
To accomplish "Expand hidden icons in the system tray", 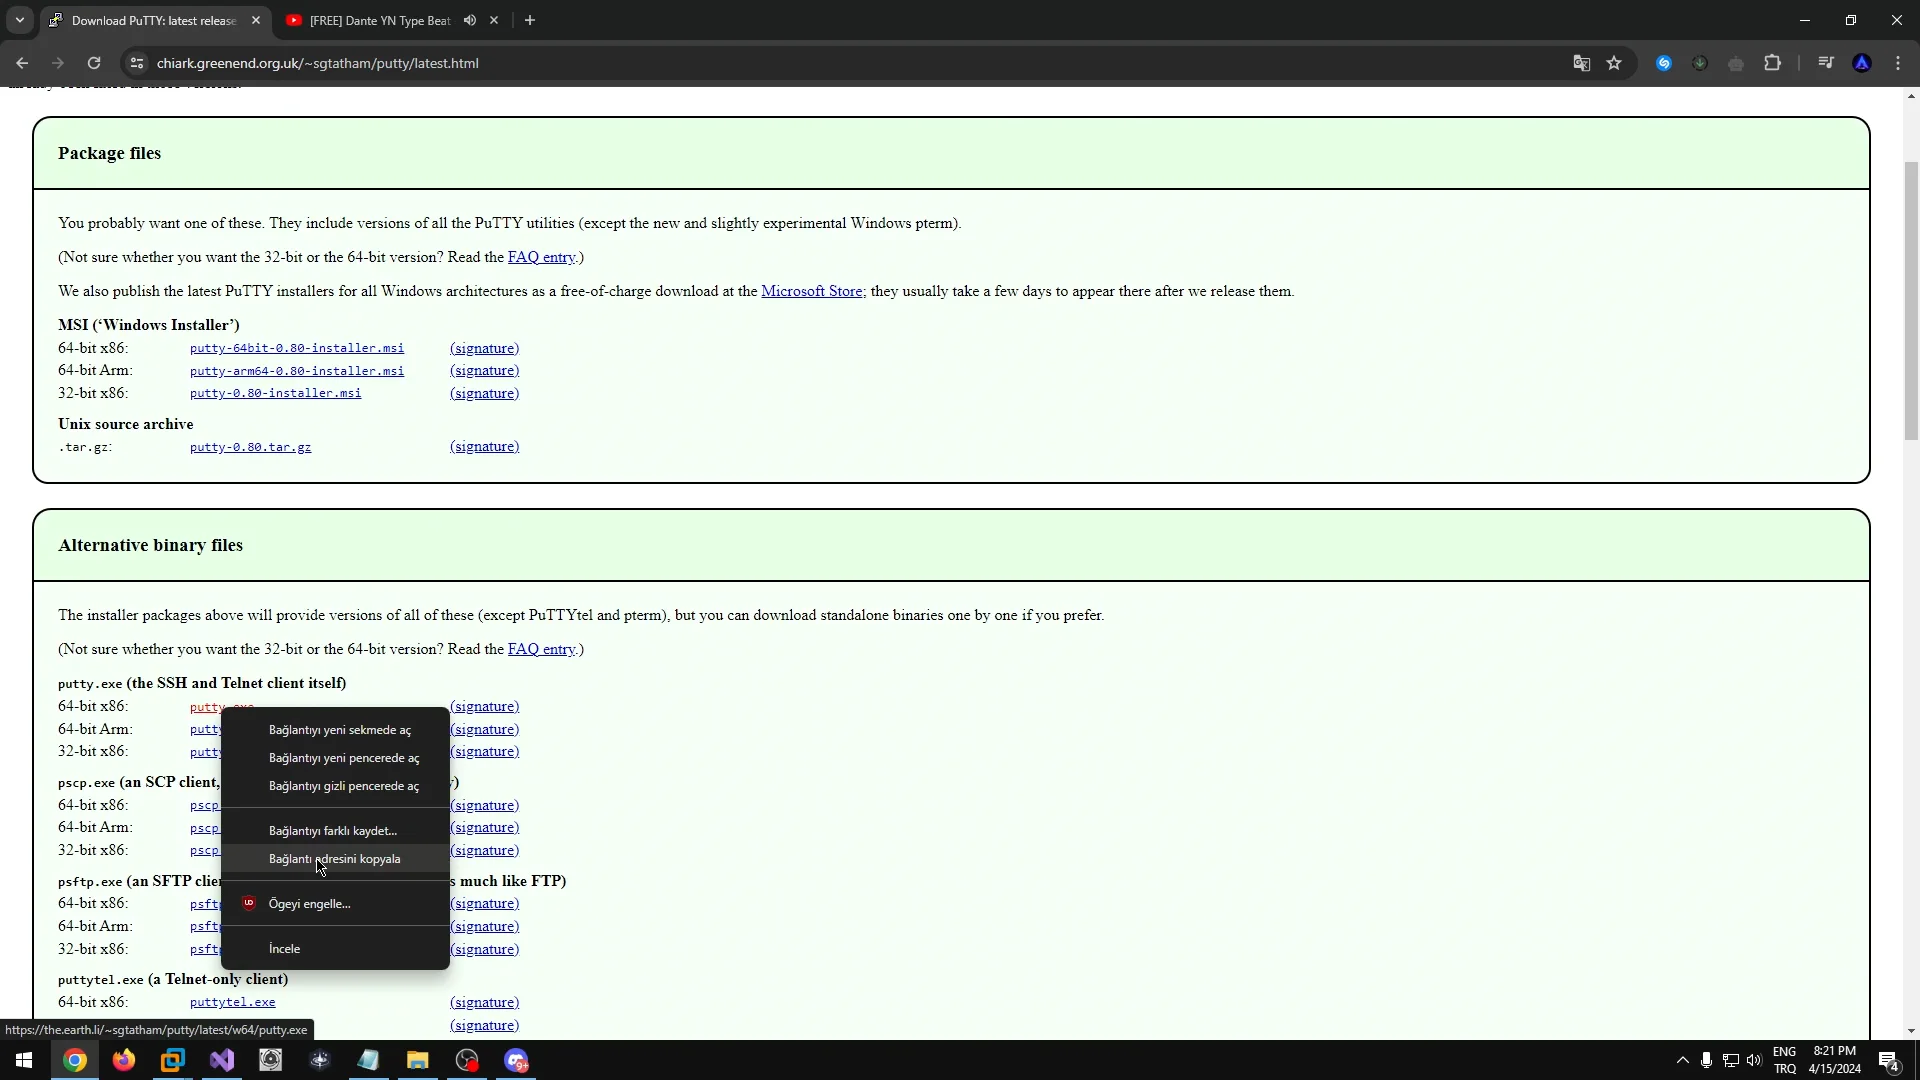I will [x=1684, y=1061].
